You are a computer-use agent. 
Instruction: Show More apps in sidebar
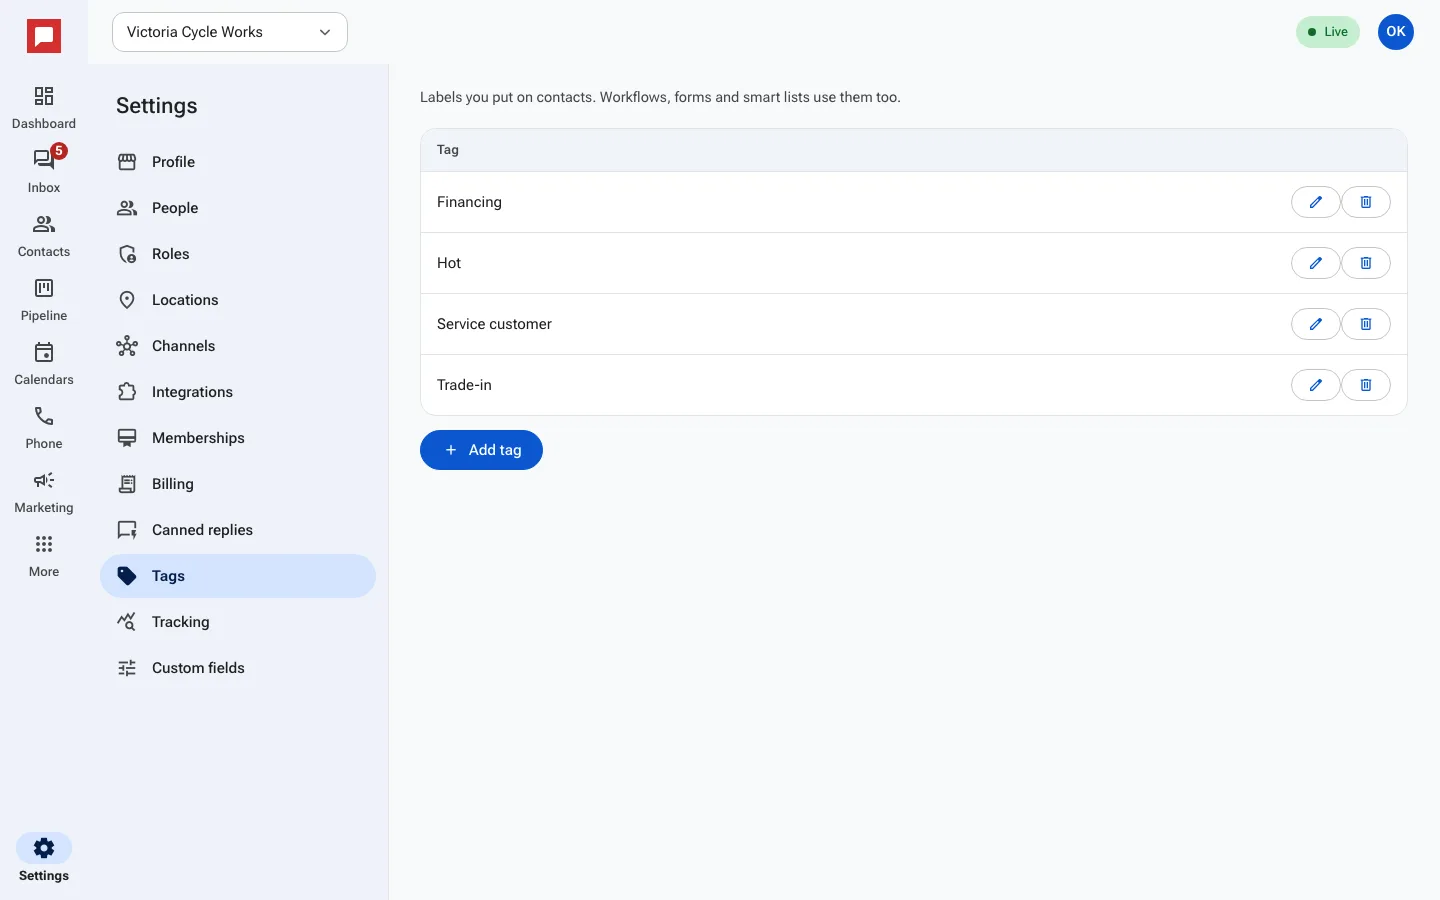44,555
